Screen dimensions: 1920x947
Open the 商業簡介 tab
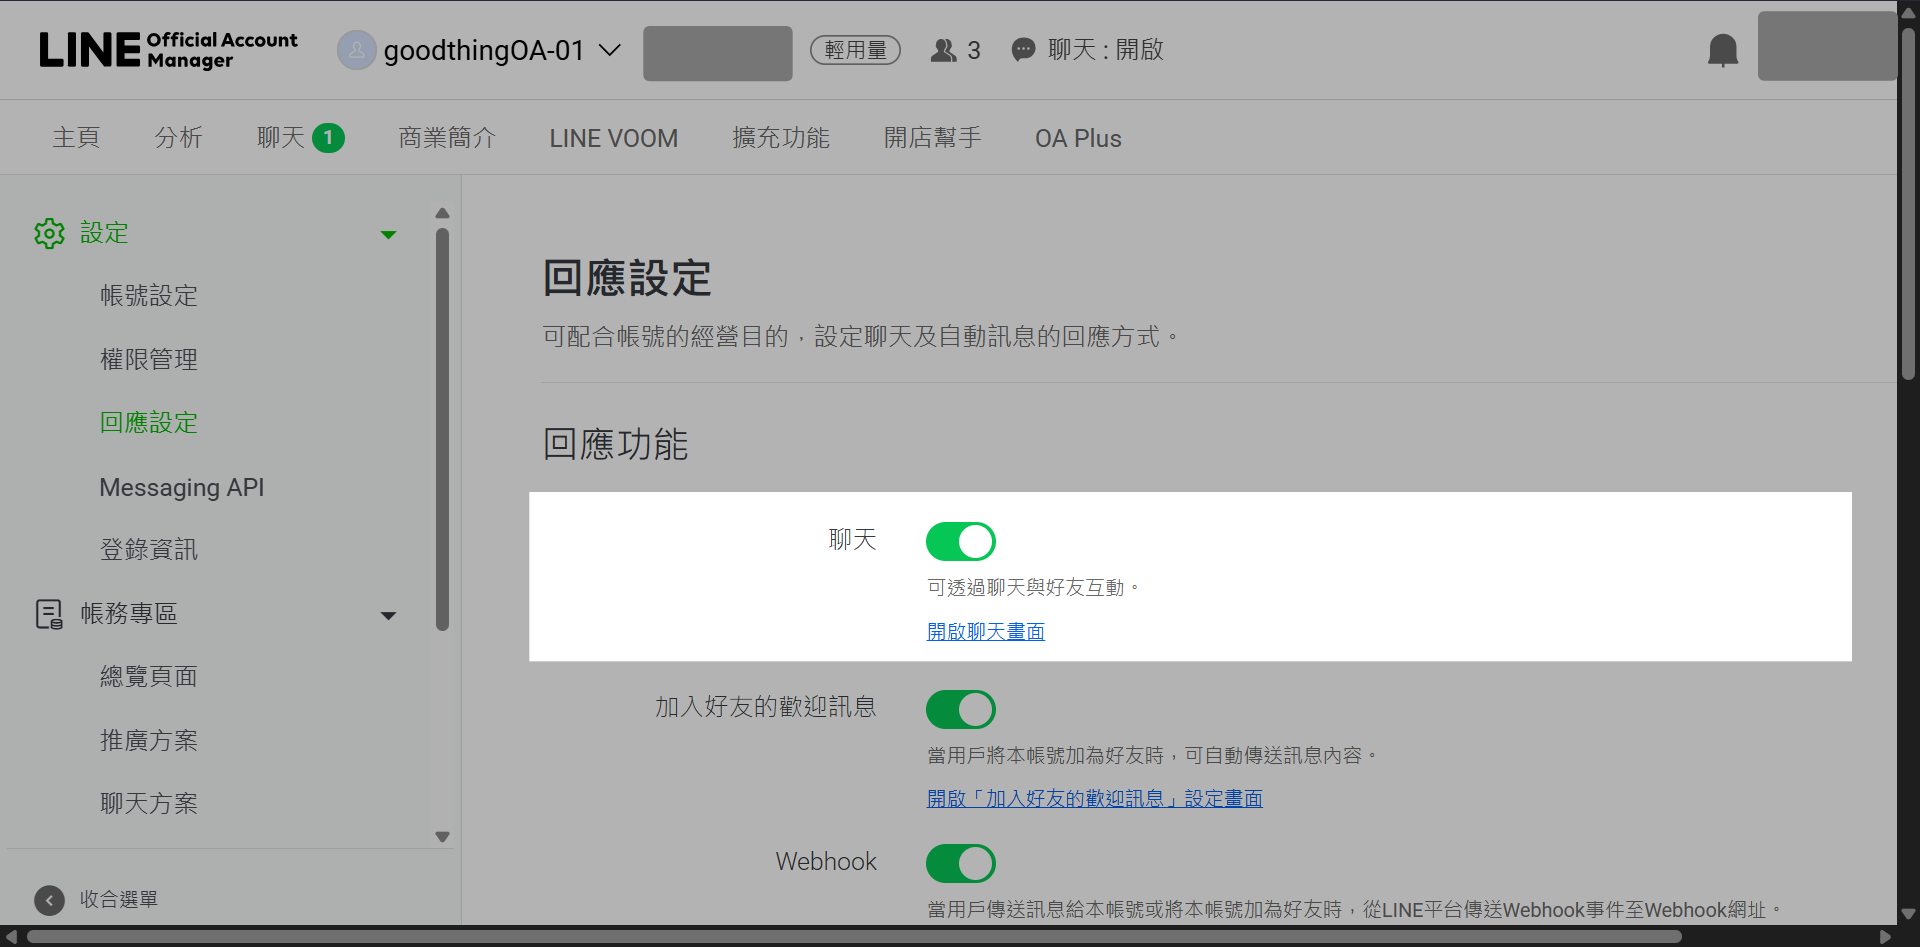click(447, 138)
